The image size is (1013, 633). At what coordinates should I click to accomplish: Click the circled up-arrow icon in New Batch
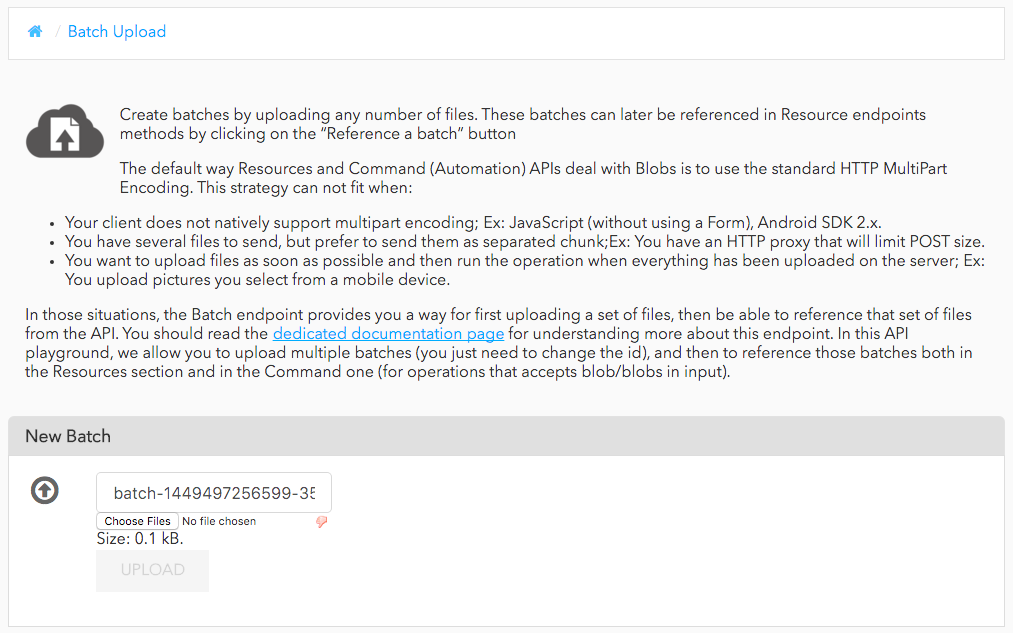coord(45,490)
